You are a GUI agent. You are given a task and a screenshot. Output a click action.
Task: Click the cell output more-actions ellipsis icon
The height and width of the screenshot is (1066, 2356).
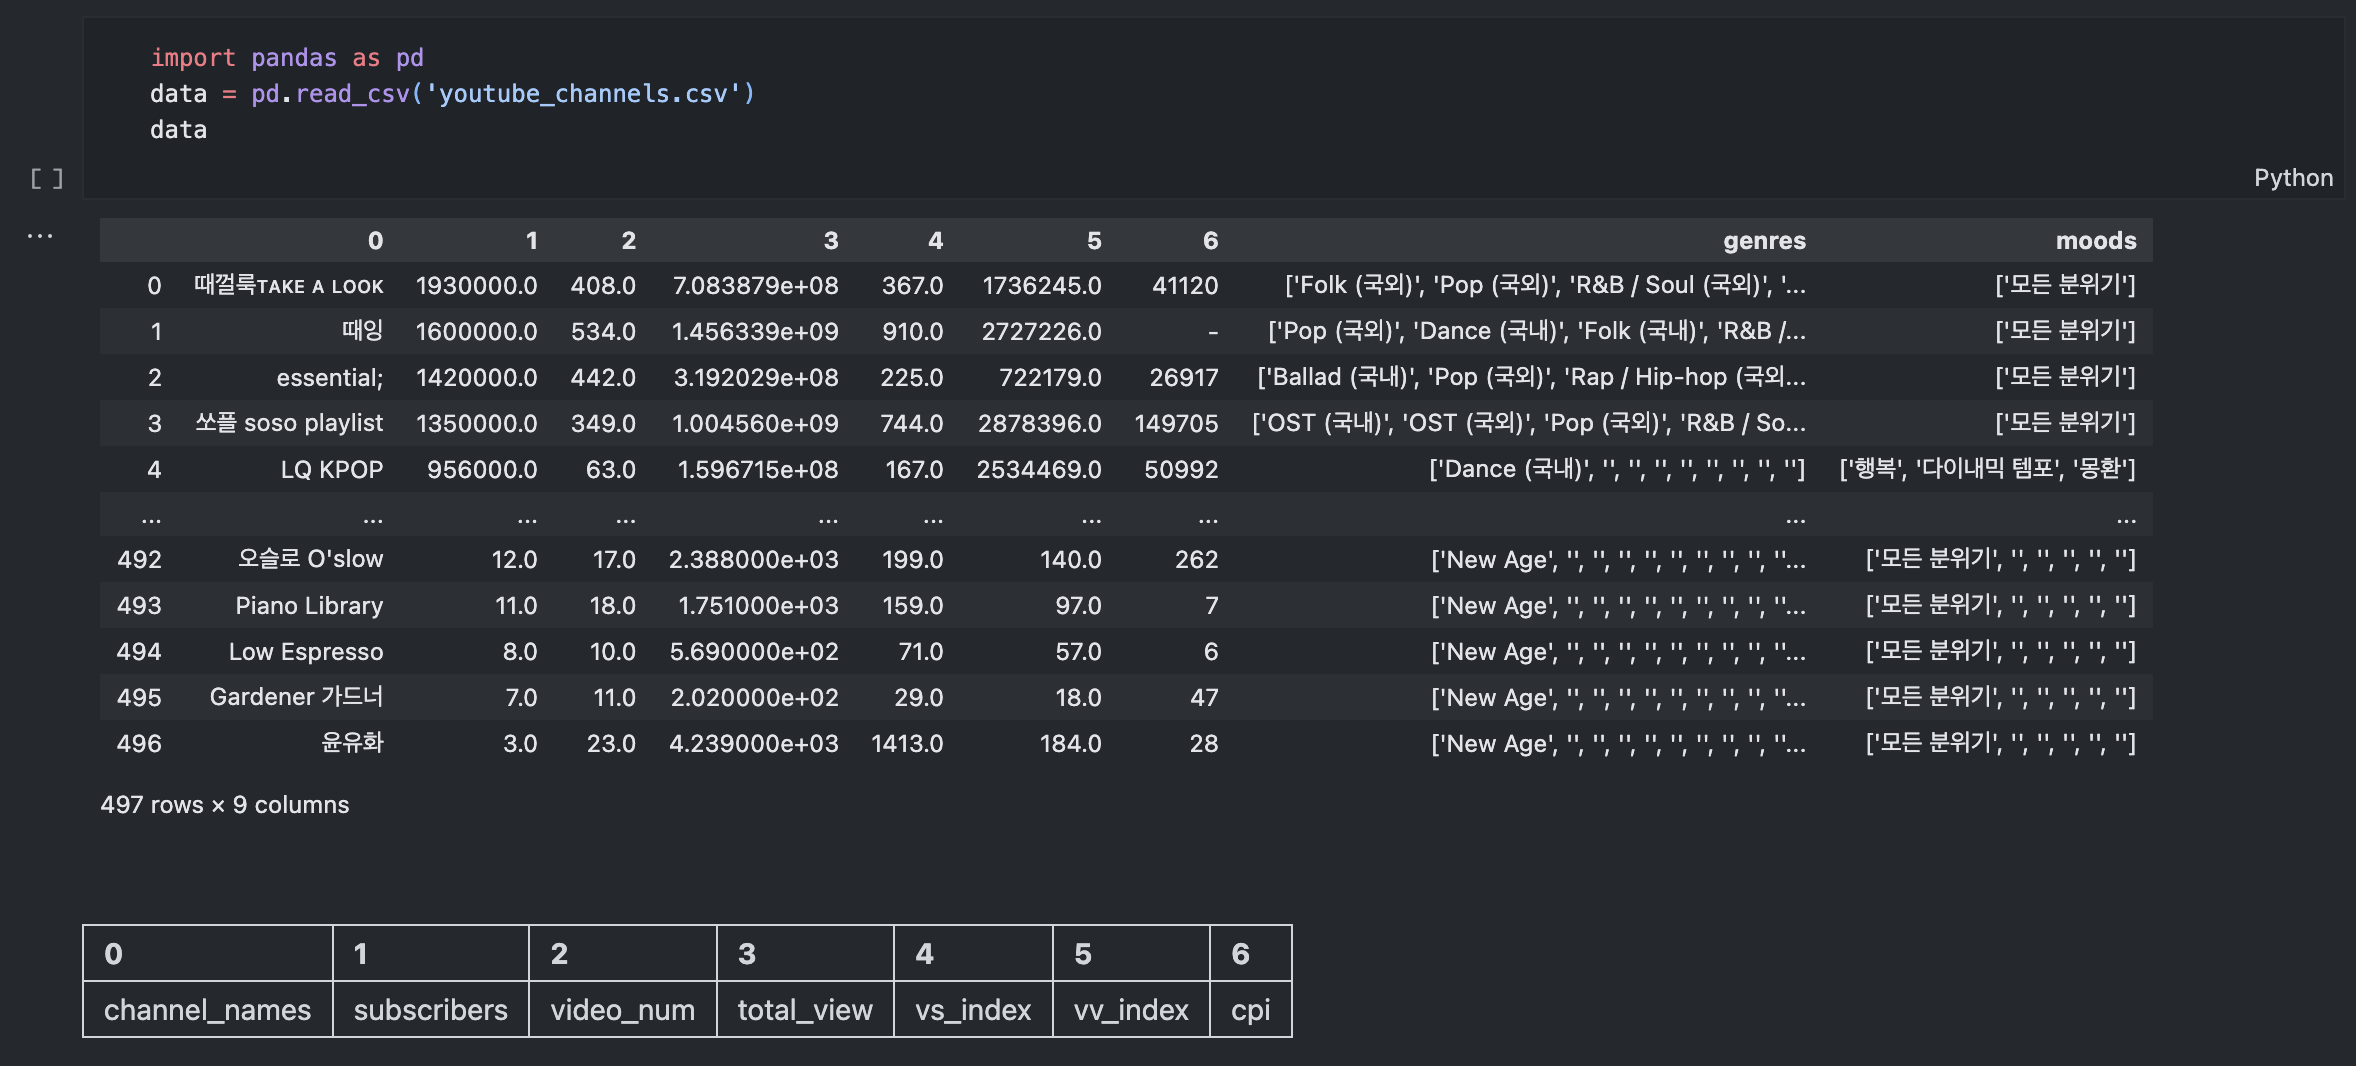point(40,236)
